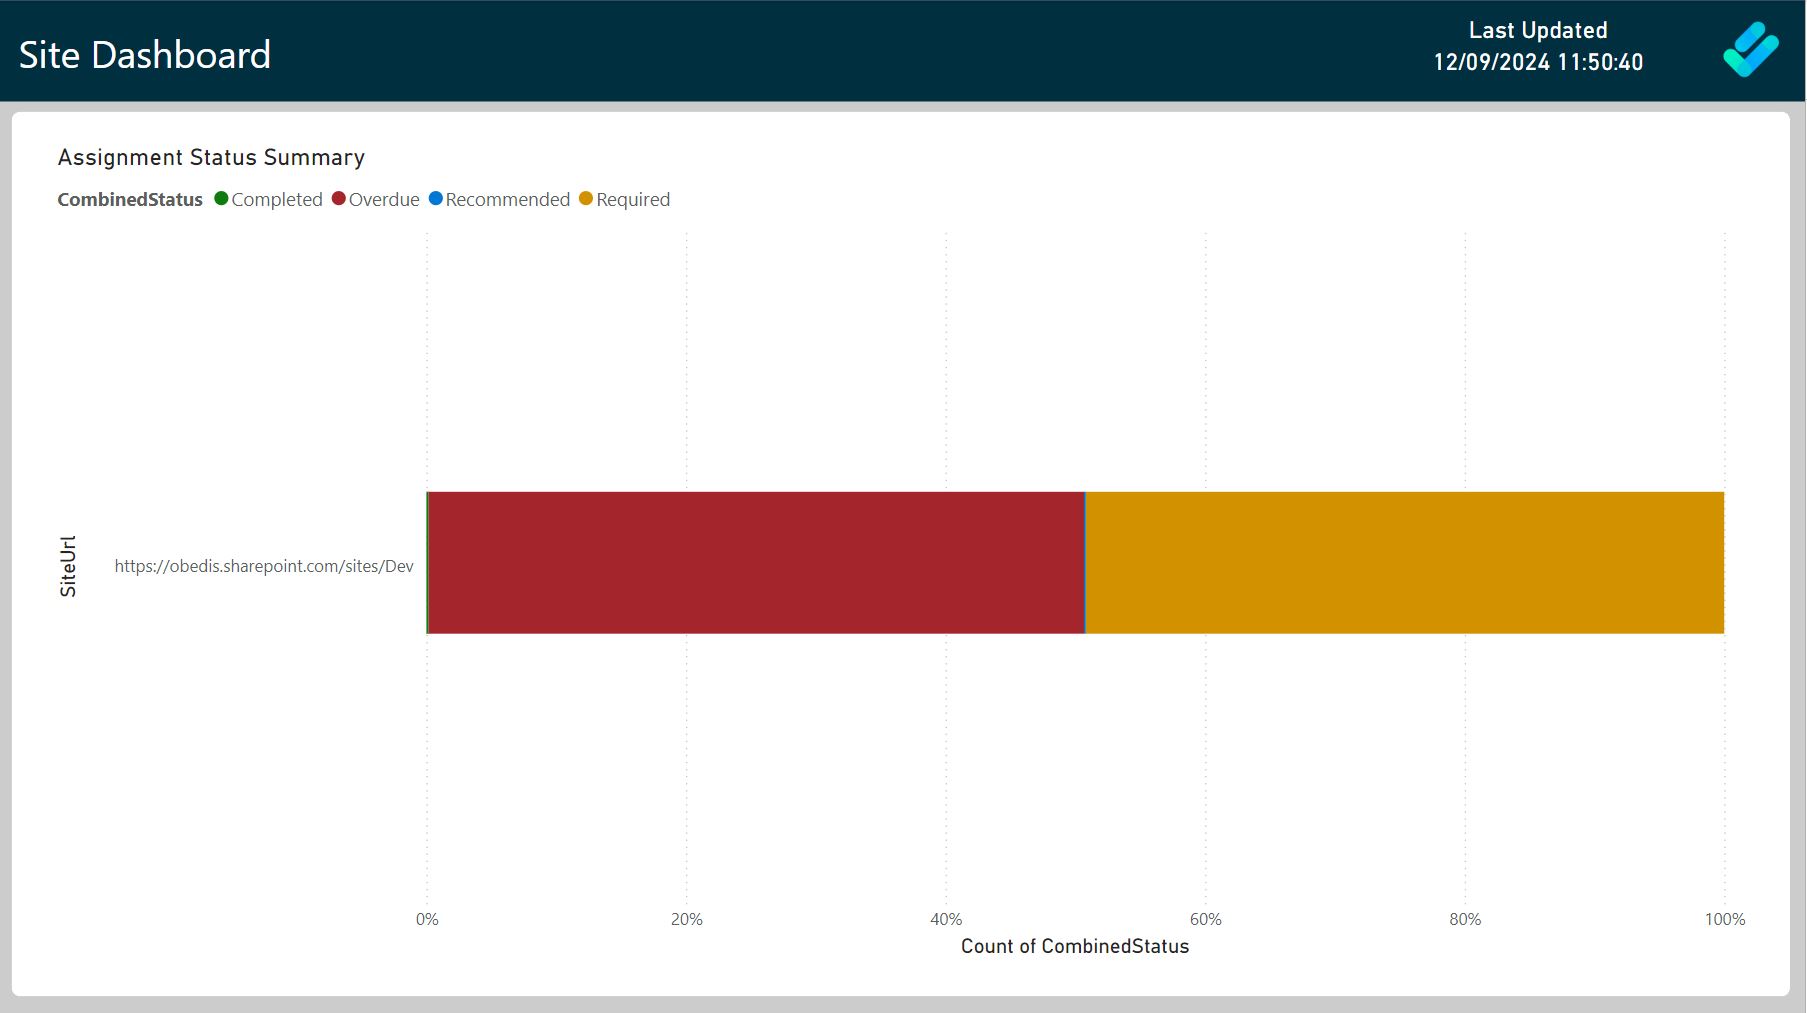Click the Count of CombinedStatus axis title
This screenshot has width=1807, height=1013.
point(1075,946)
